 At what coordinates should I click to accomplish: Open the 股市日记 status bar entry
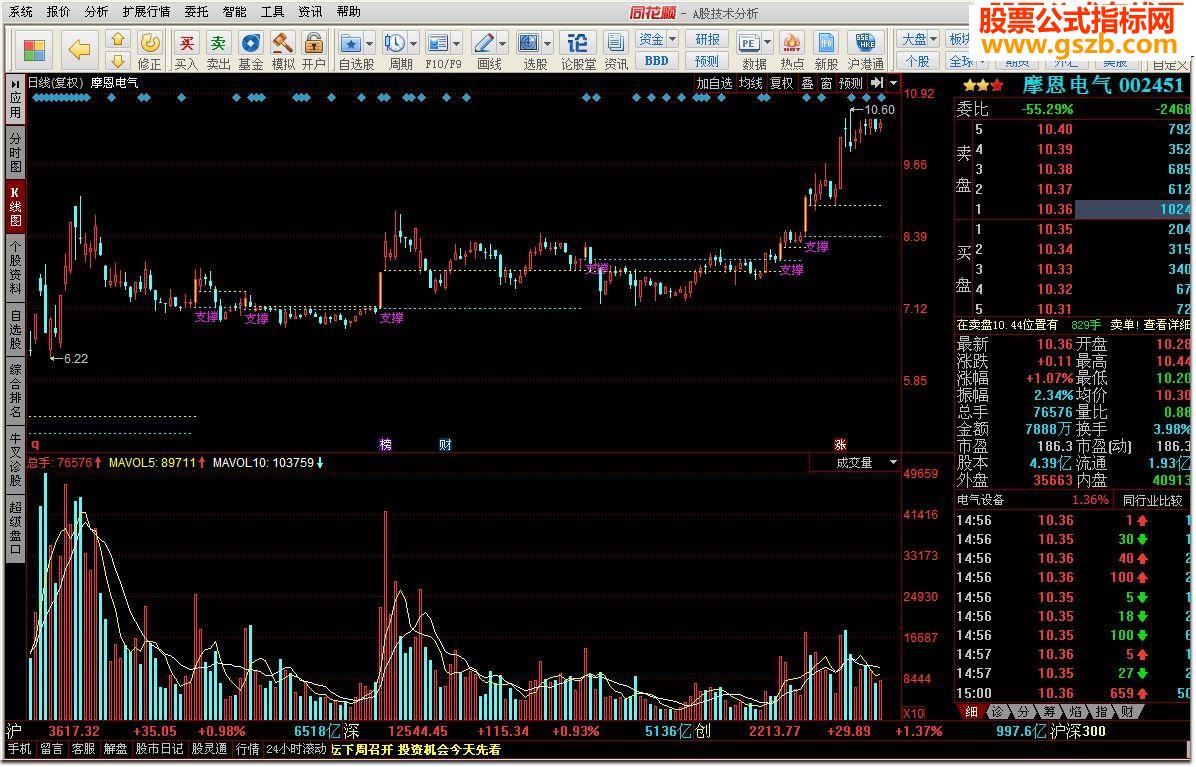point(159,749)
